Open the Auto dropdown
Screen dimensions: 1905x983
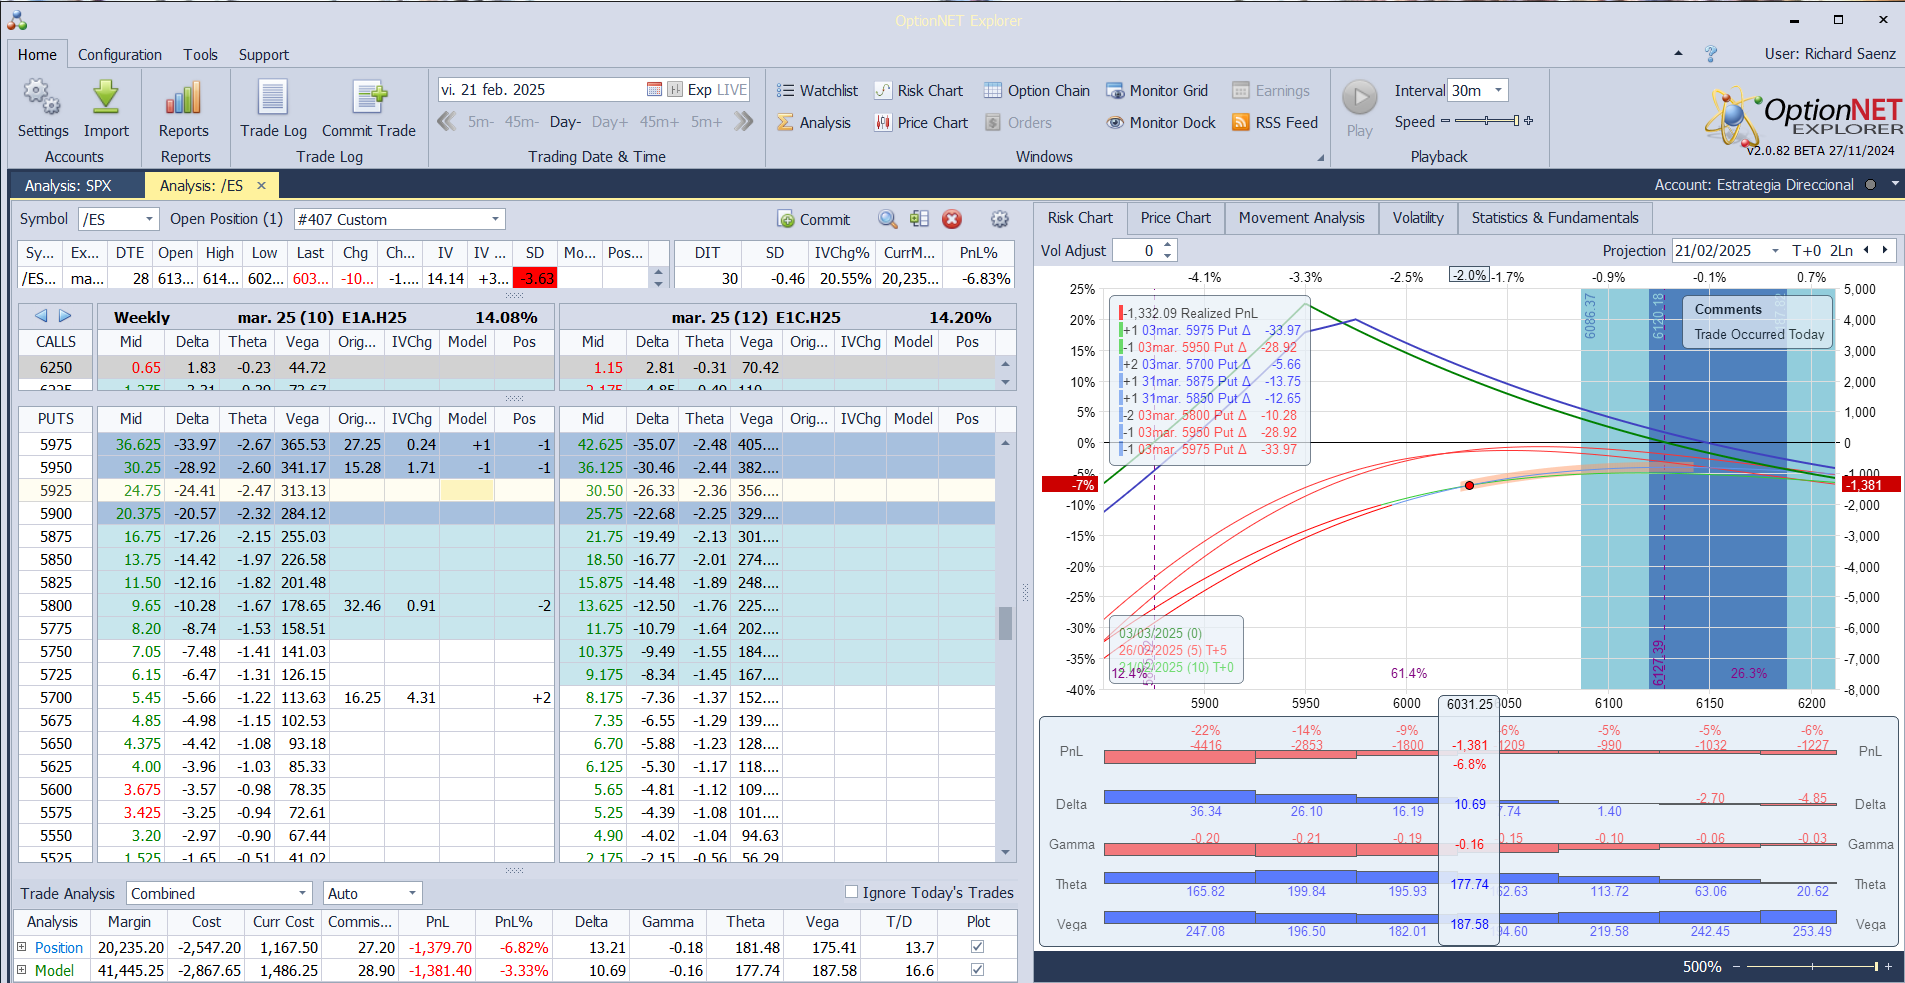411,893
